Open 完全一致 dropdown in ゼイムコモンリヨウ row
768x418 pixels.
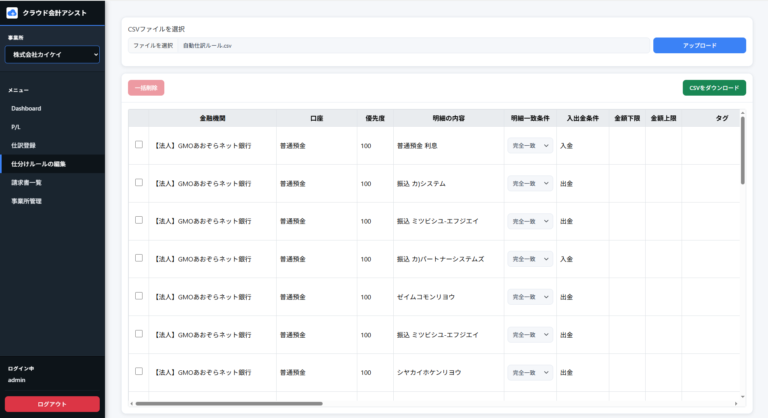529,297
